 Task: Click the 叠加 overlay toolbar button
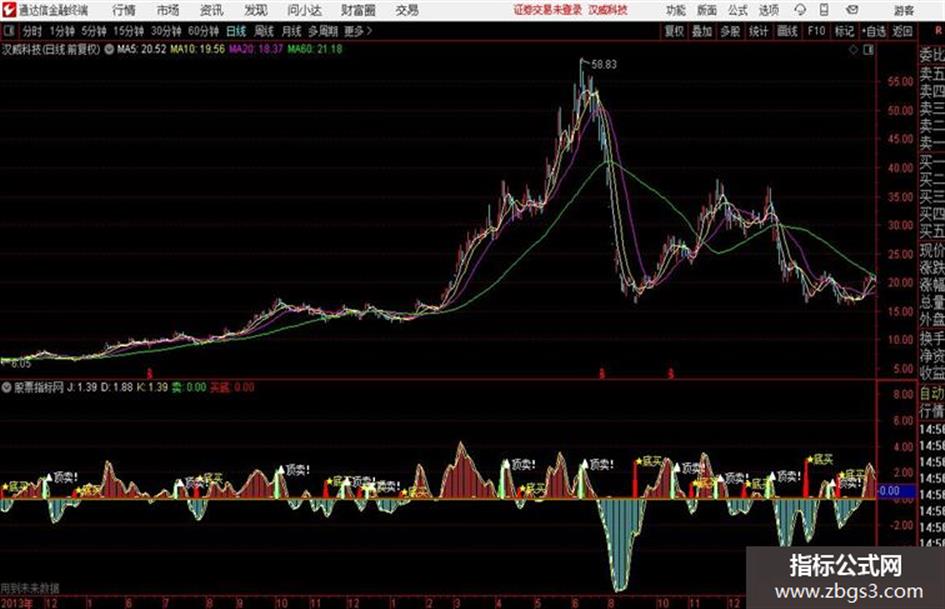click(x=702, y=31)
